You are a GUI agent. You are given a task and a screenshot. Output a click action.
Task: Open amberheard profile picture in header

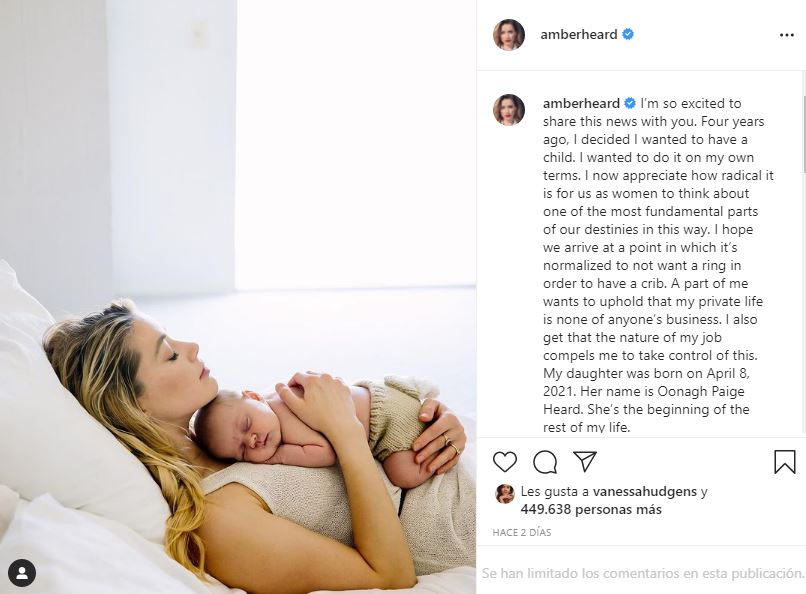(x=509, y=34)
